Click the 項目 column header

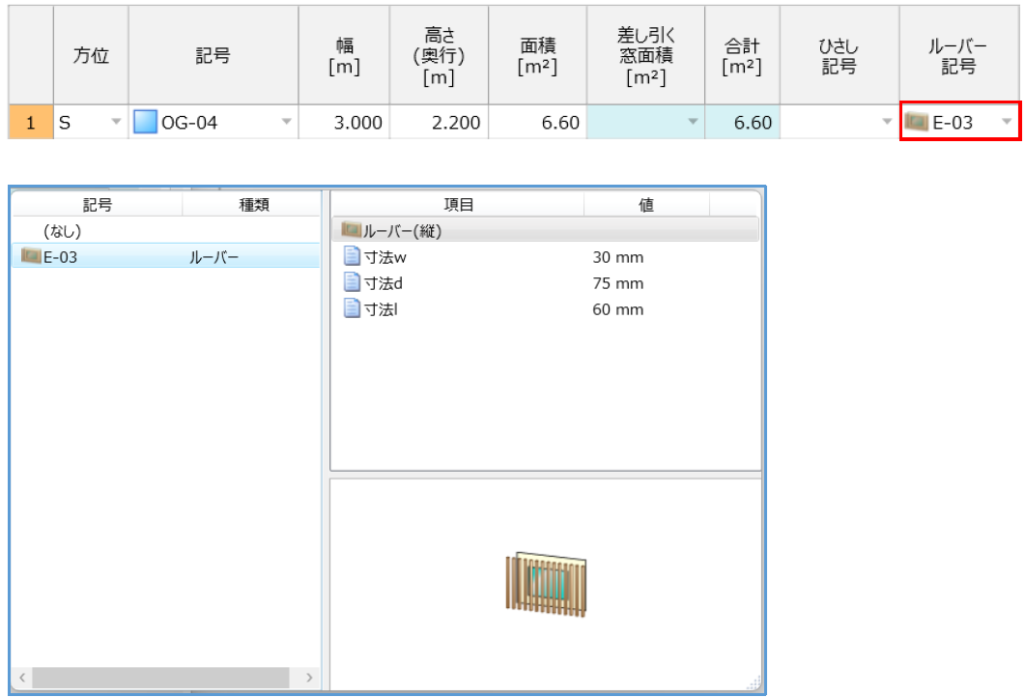(458, 205)
